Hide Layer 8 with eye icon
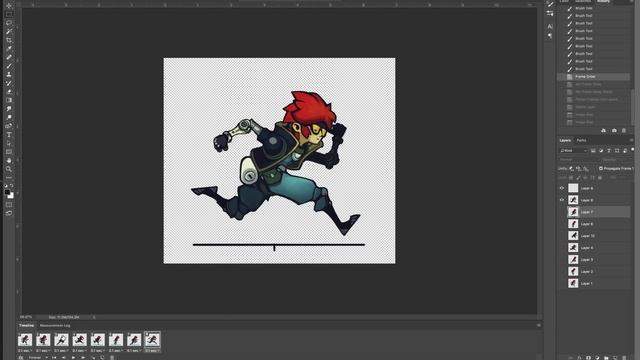The height and width of the screenshot is (360, 640). click(562, 200)
